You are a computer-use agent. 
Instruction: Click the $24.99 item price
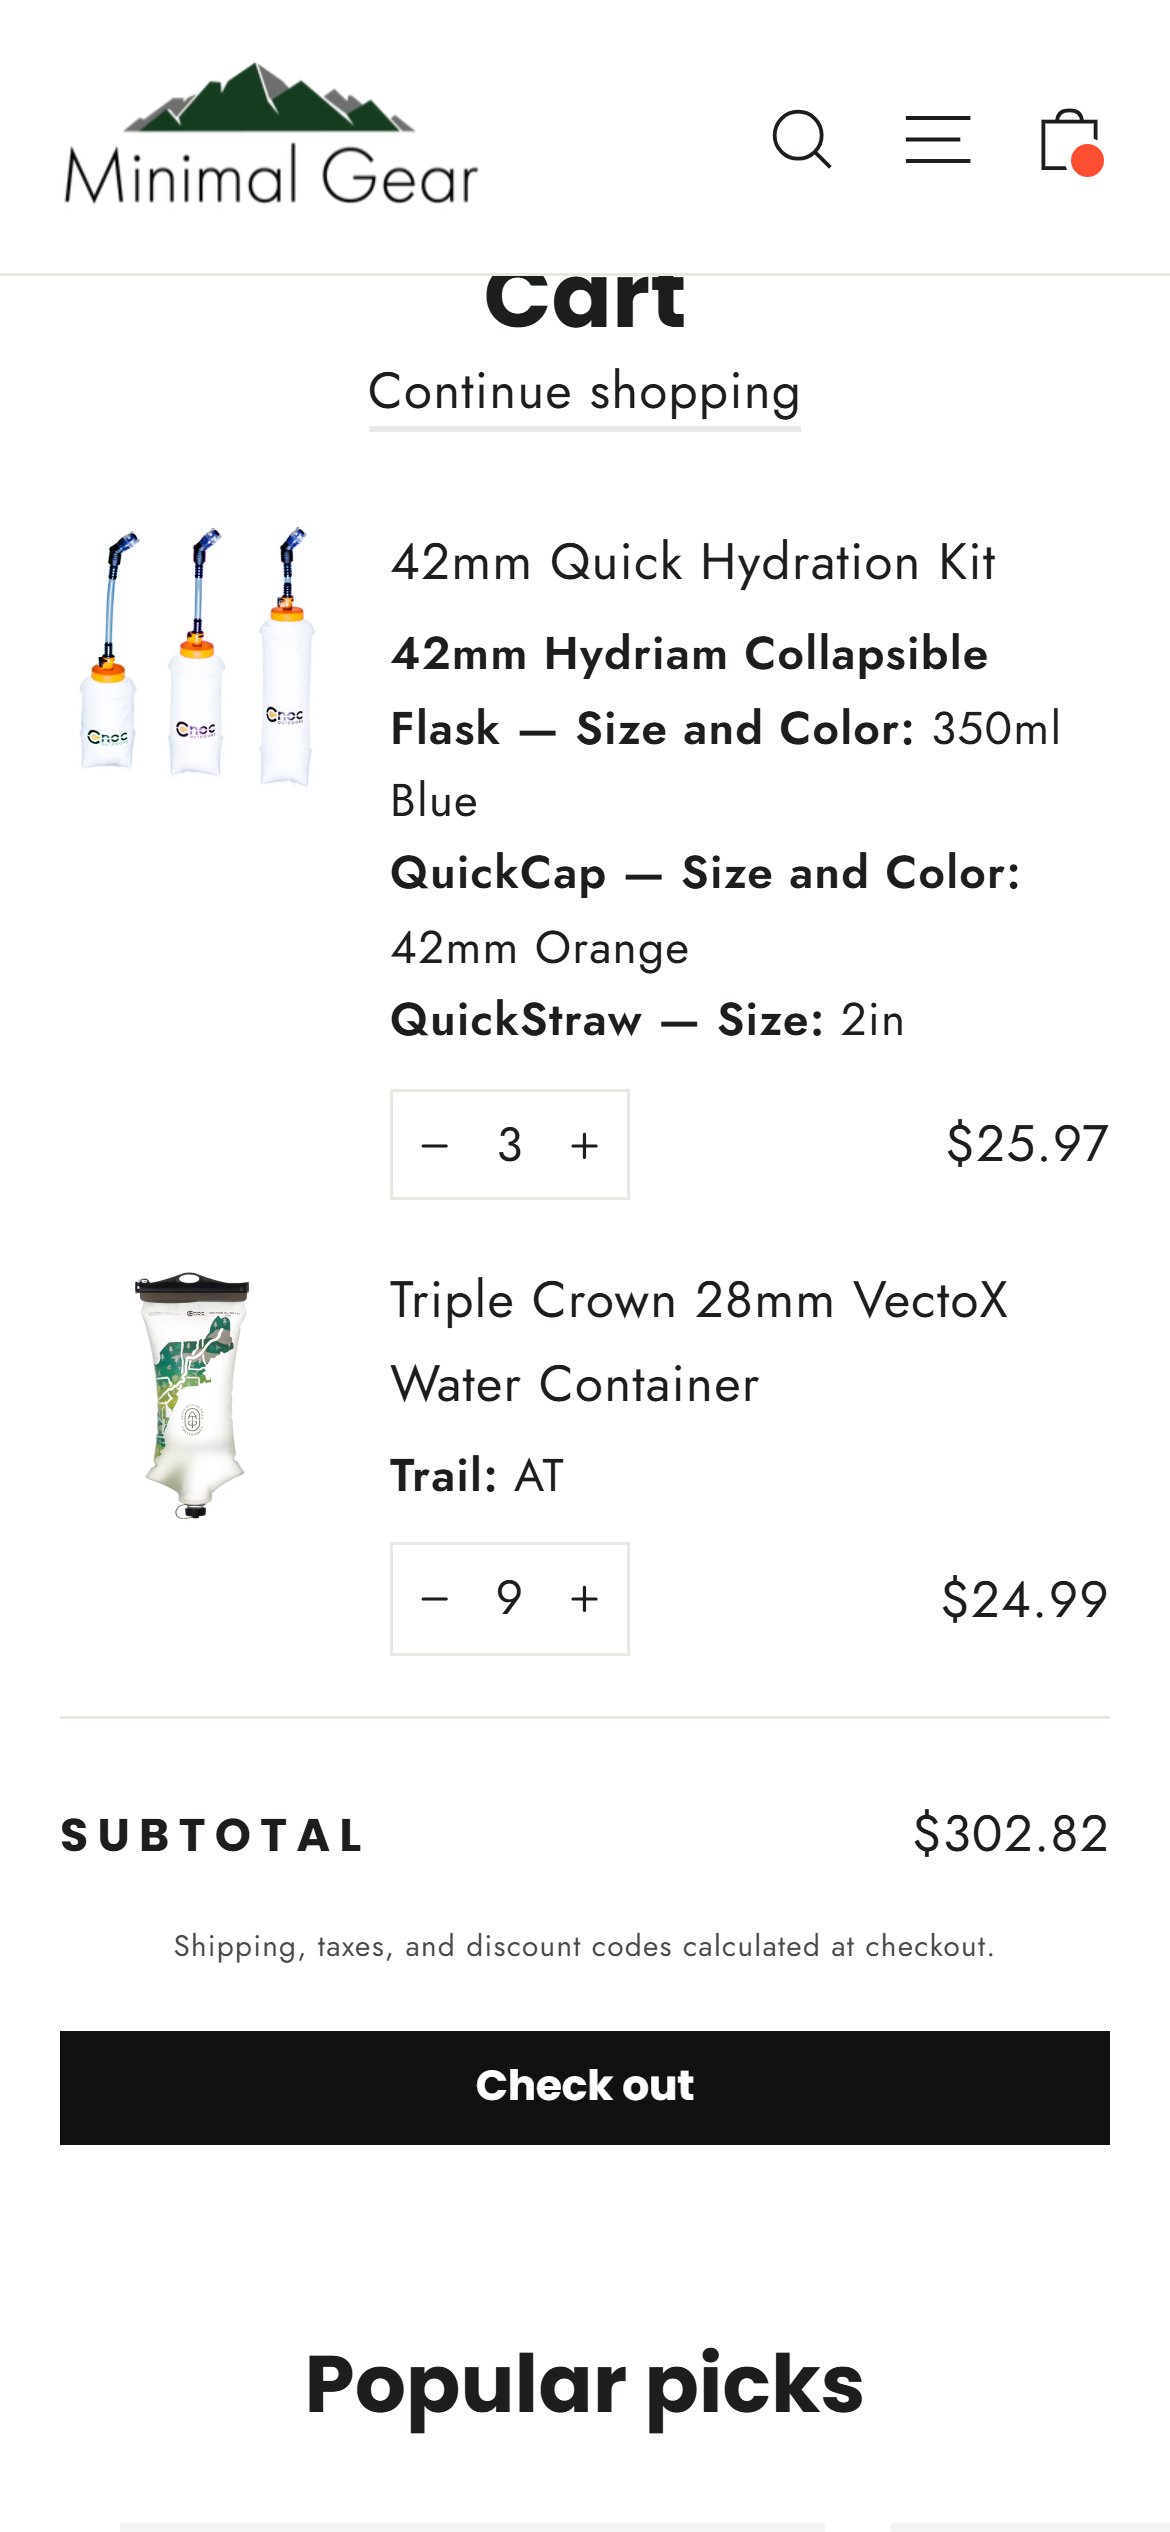pyautogui.click(x=1025, y=1599)
